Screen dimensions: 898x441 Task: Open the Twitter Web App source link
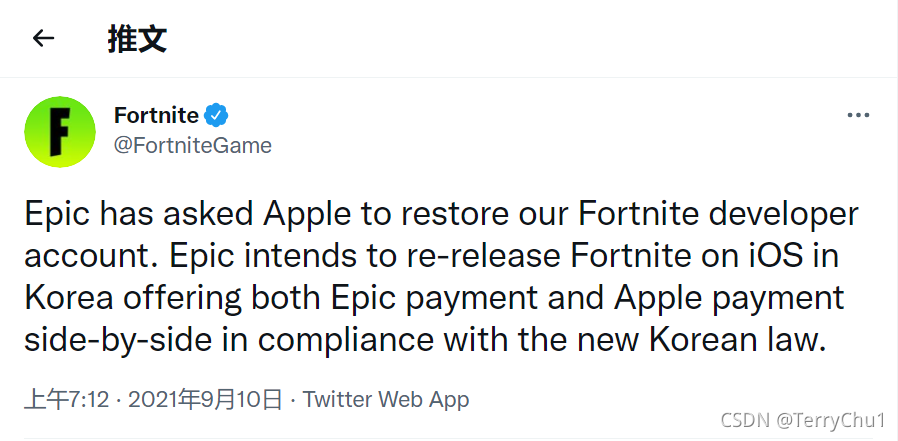[x=386, y=400]
